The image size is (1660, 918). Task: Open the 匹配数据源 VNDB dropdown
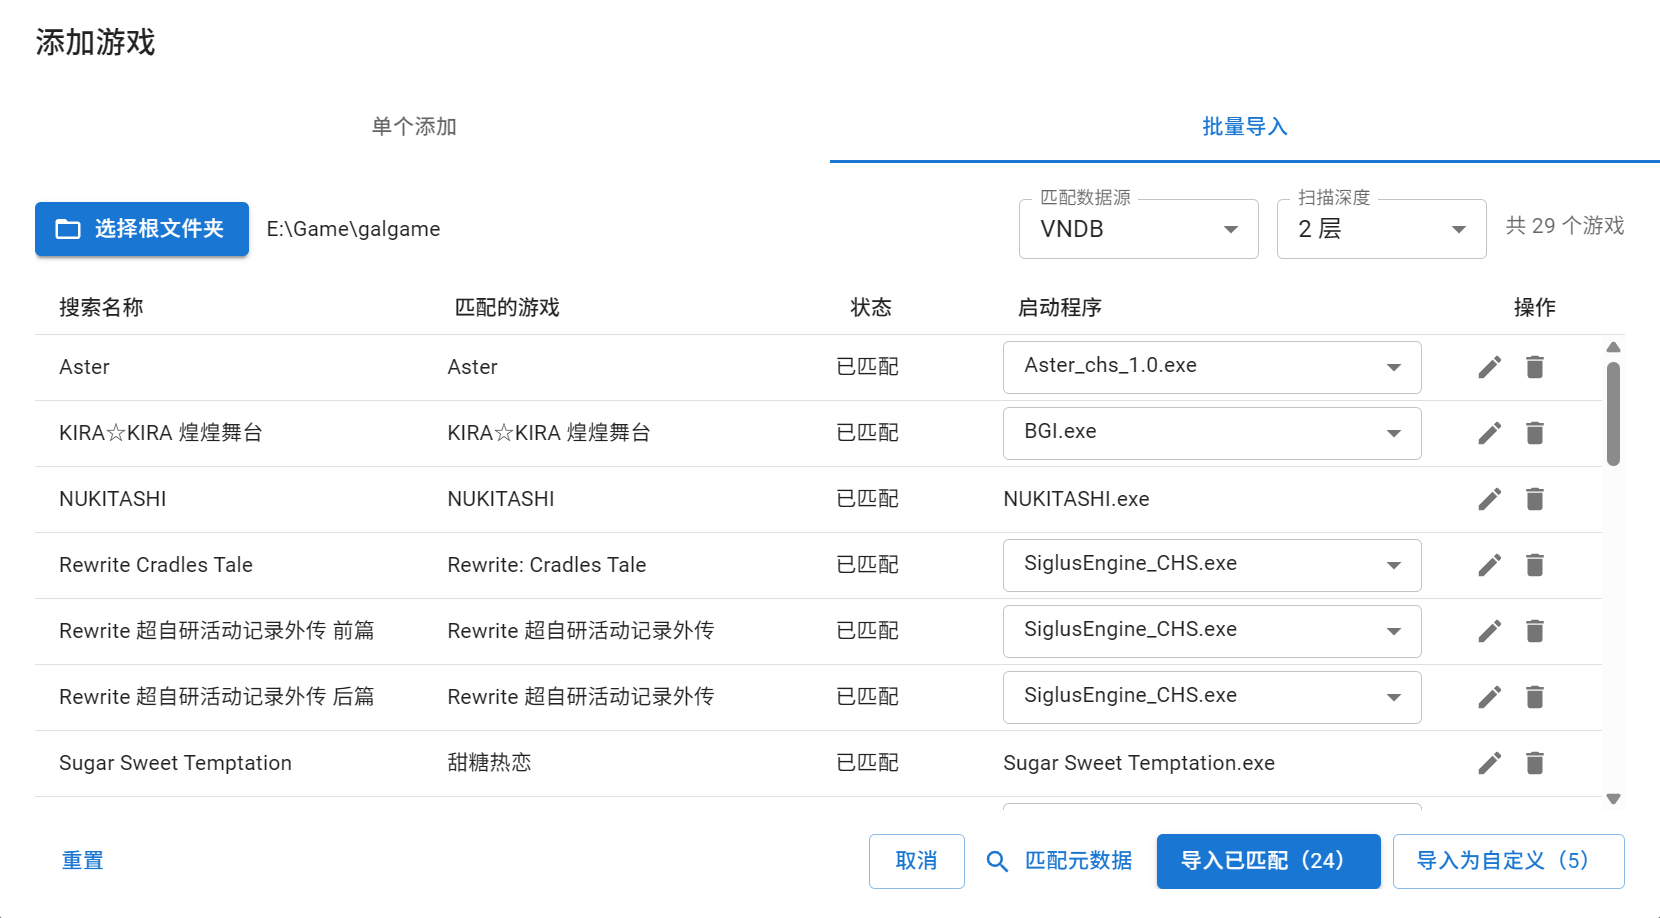coord(1138,229)
